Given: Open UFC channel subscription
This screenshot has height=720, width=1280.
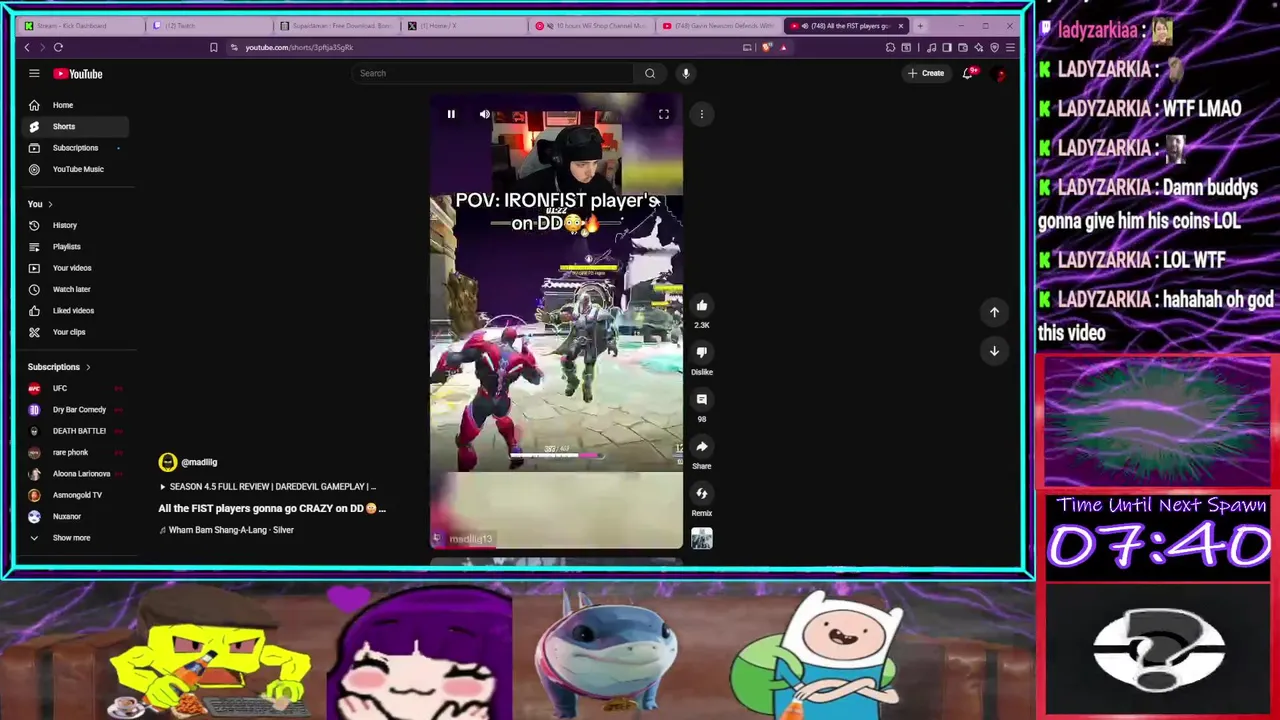Looking at the screenshot, I should point(75,388).
